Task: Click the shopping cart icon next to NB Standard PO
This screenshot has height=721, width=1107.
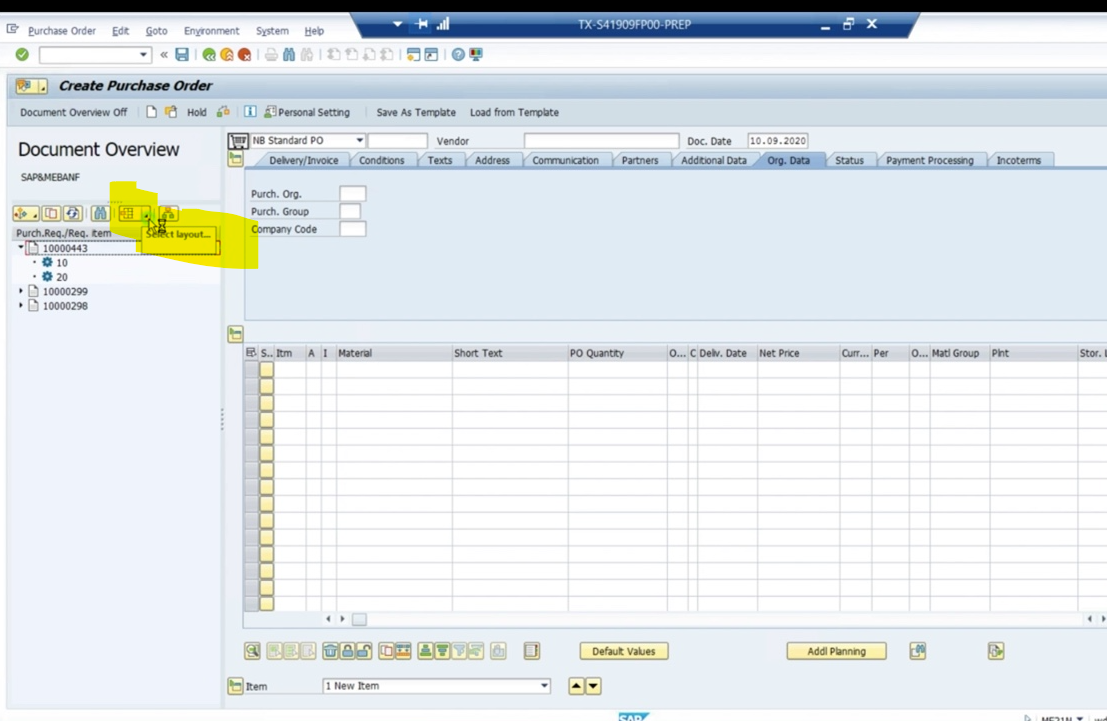Action: tap(238, 141)
